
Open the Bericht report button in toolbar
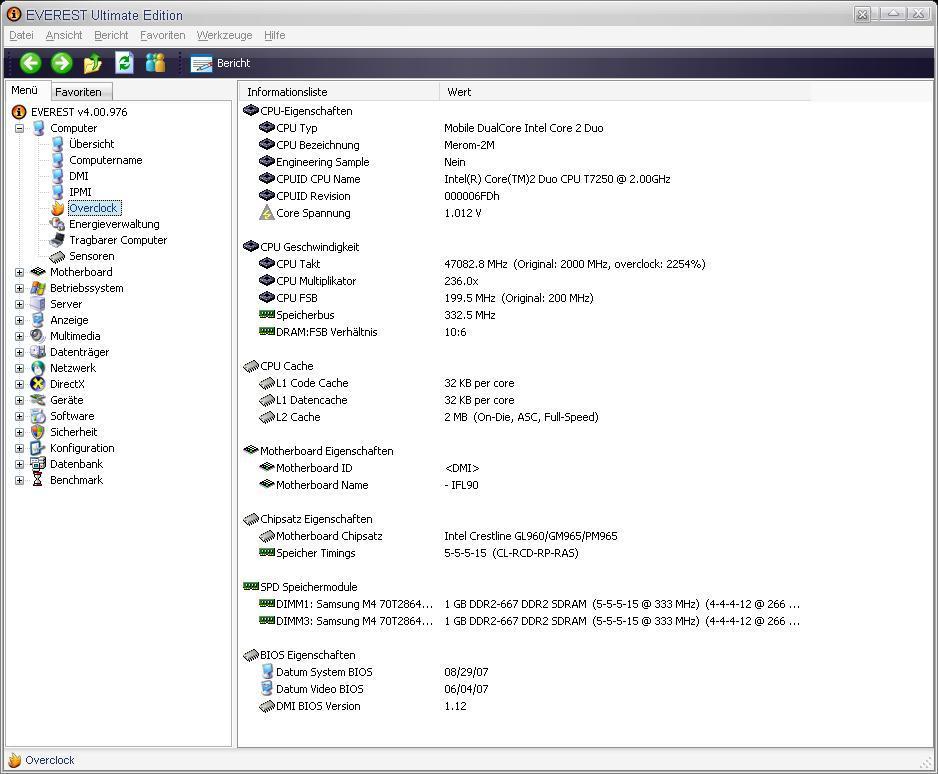[220, 63]
